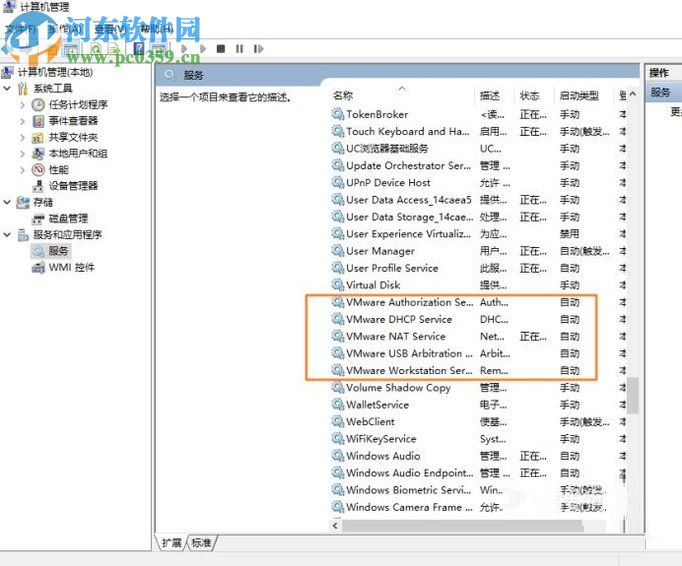Click the Restart Service toolbar button
Screen dimensions: 682x566
(258, 48)
